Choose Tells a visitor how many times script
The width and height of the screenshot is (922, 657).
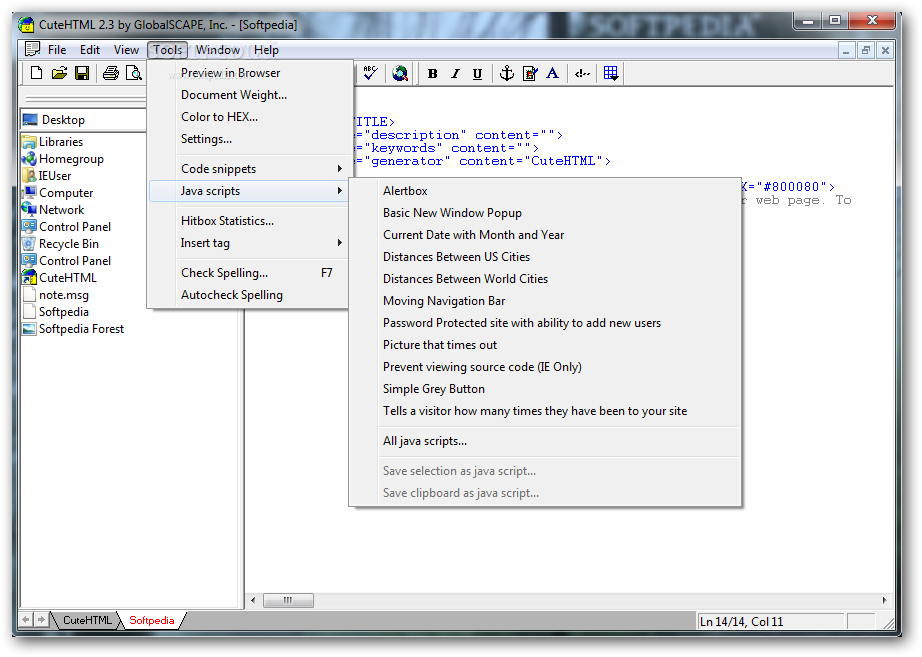(544, 411)
